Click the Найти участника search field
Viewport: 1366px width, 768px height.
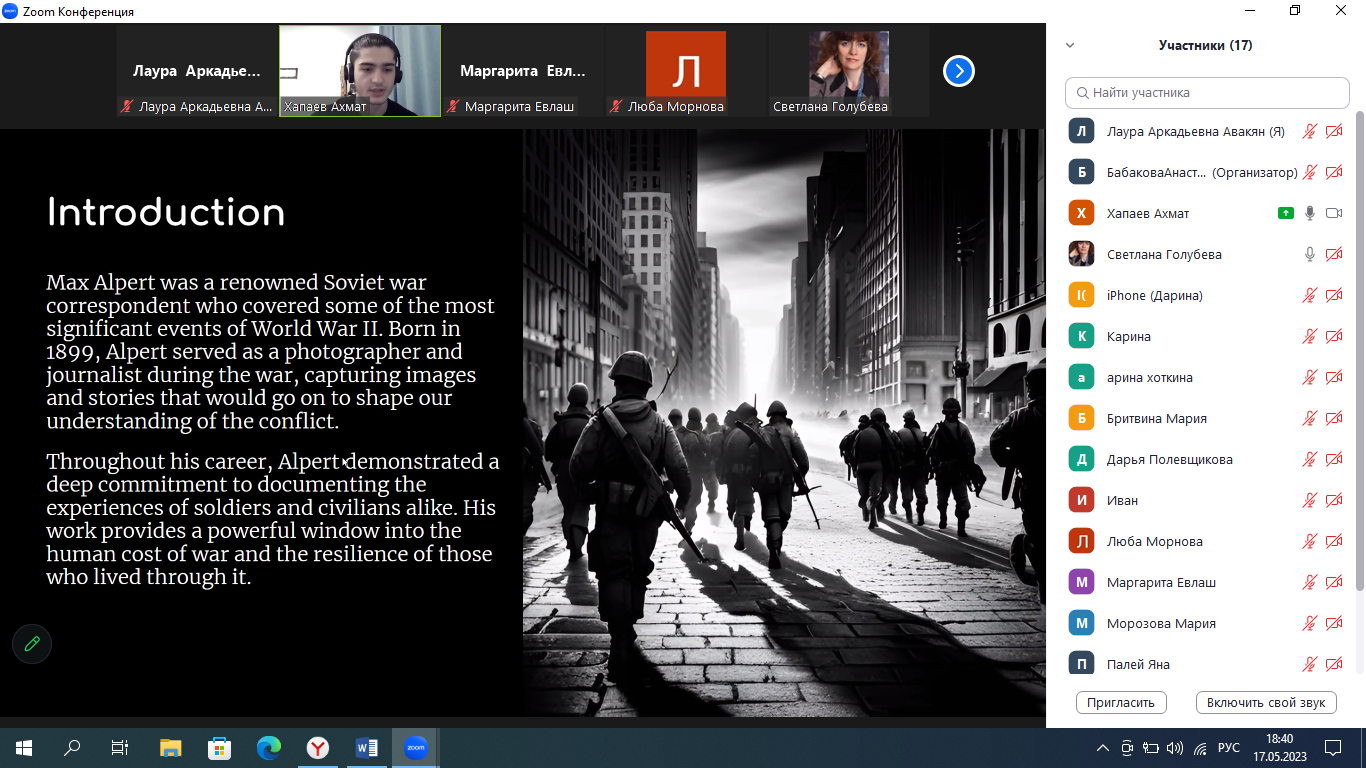point(1207,92)
